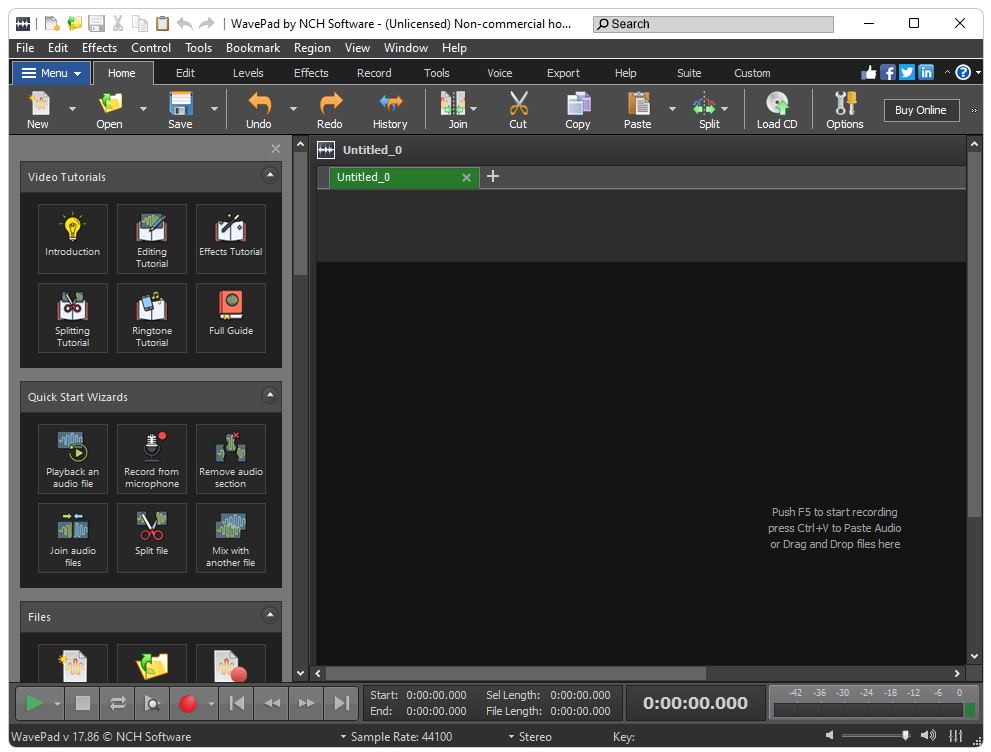Click the go to end button
Image resolution: width=991 pixels, height=752 pixels.
click(x=342, y=703)
